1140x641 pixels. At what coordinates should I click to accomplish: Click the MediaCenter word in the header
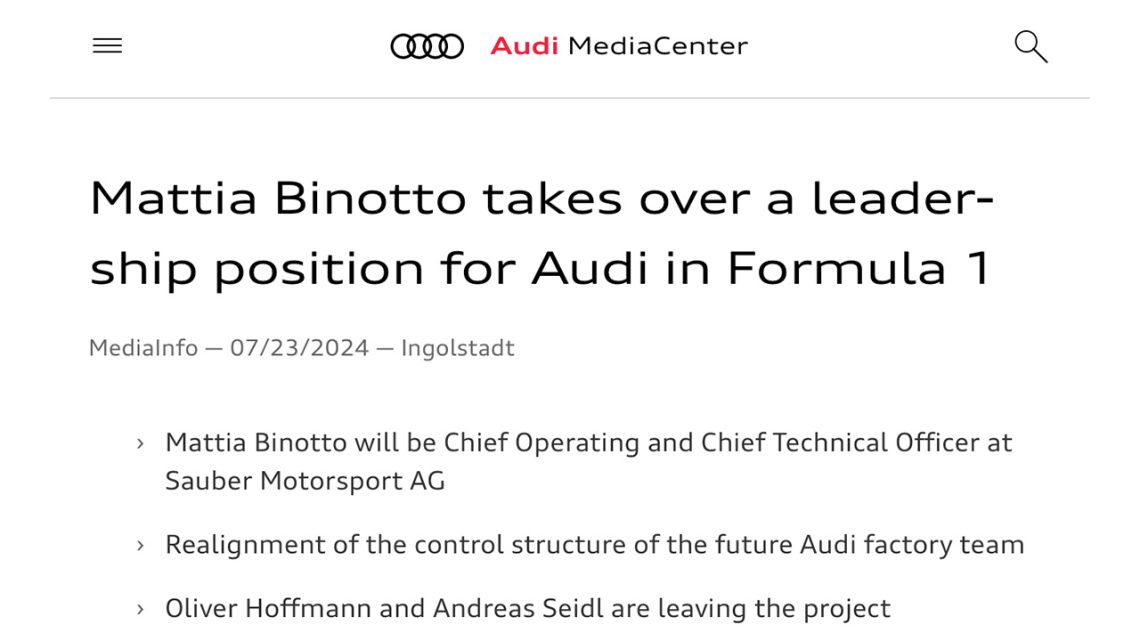[657, 46]
